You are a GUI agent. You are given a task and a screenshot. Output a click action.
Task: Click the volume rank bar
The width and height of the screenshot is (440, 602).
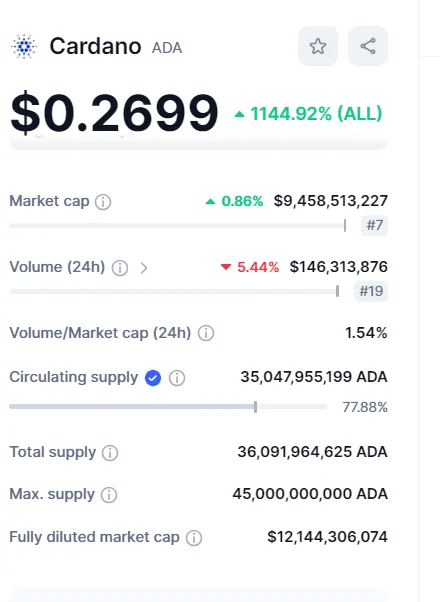click(174, 291)
